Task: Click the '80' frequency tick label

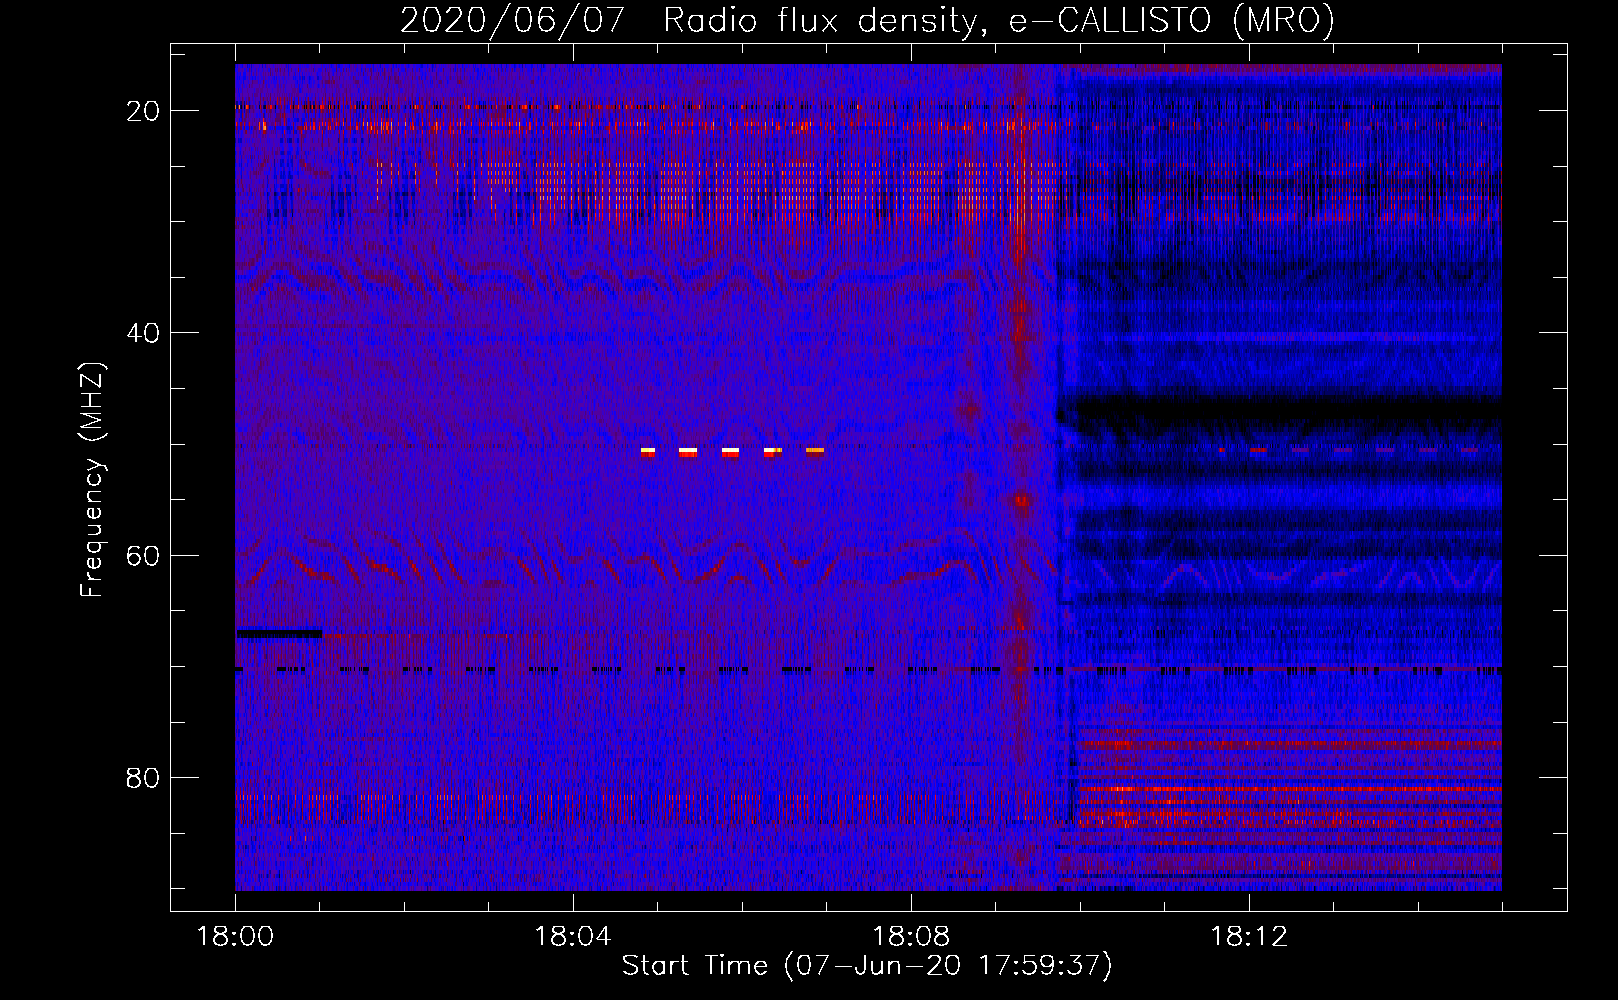Action: point(143,777)
